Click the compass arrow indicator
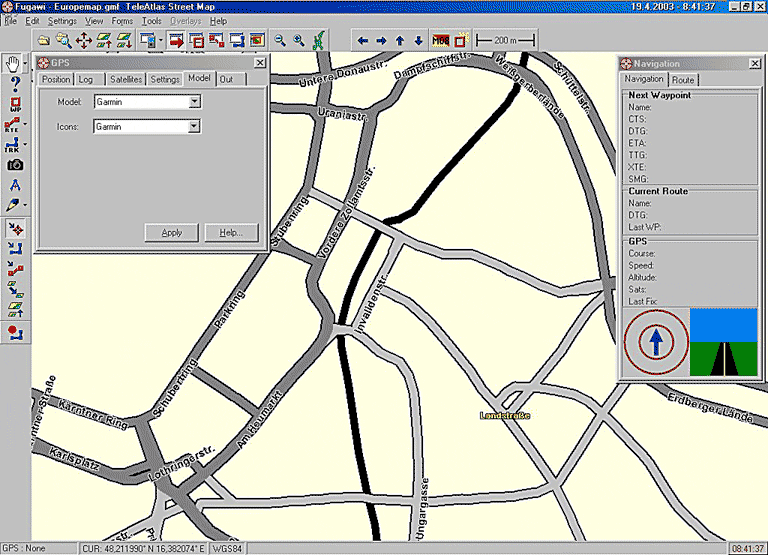This screenshot has width=768, height=555. click(x=655, y=342)
